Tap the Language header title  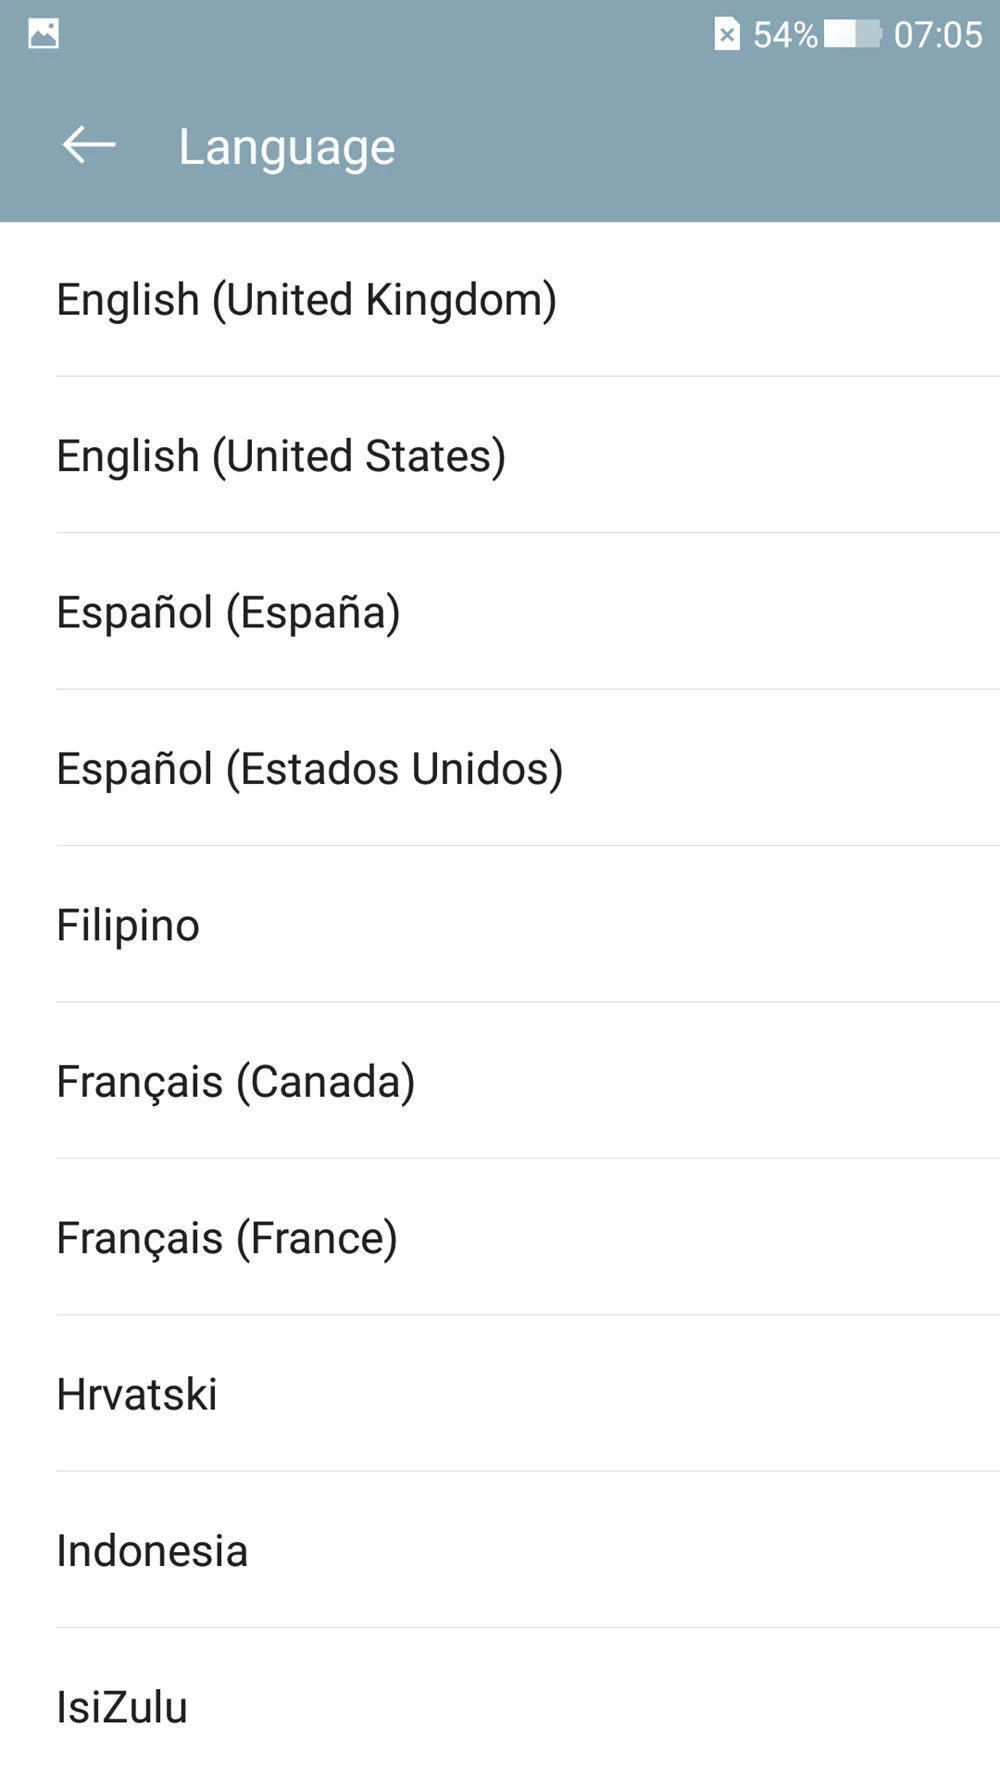[287, 148]
